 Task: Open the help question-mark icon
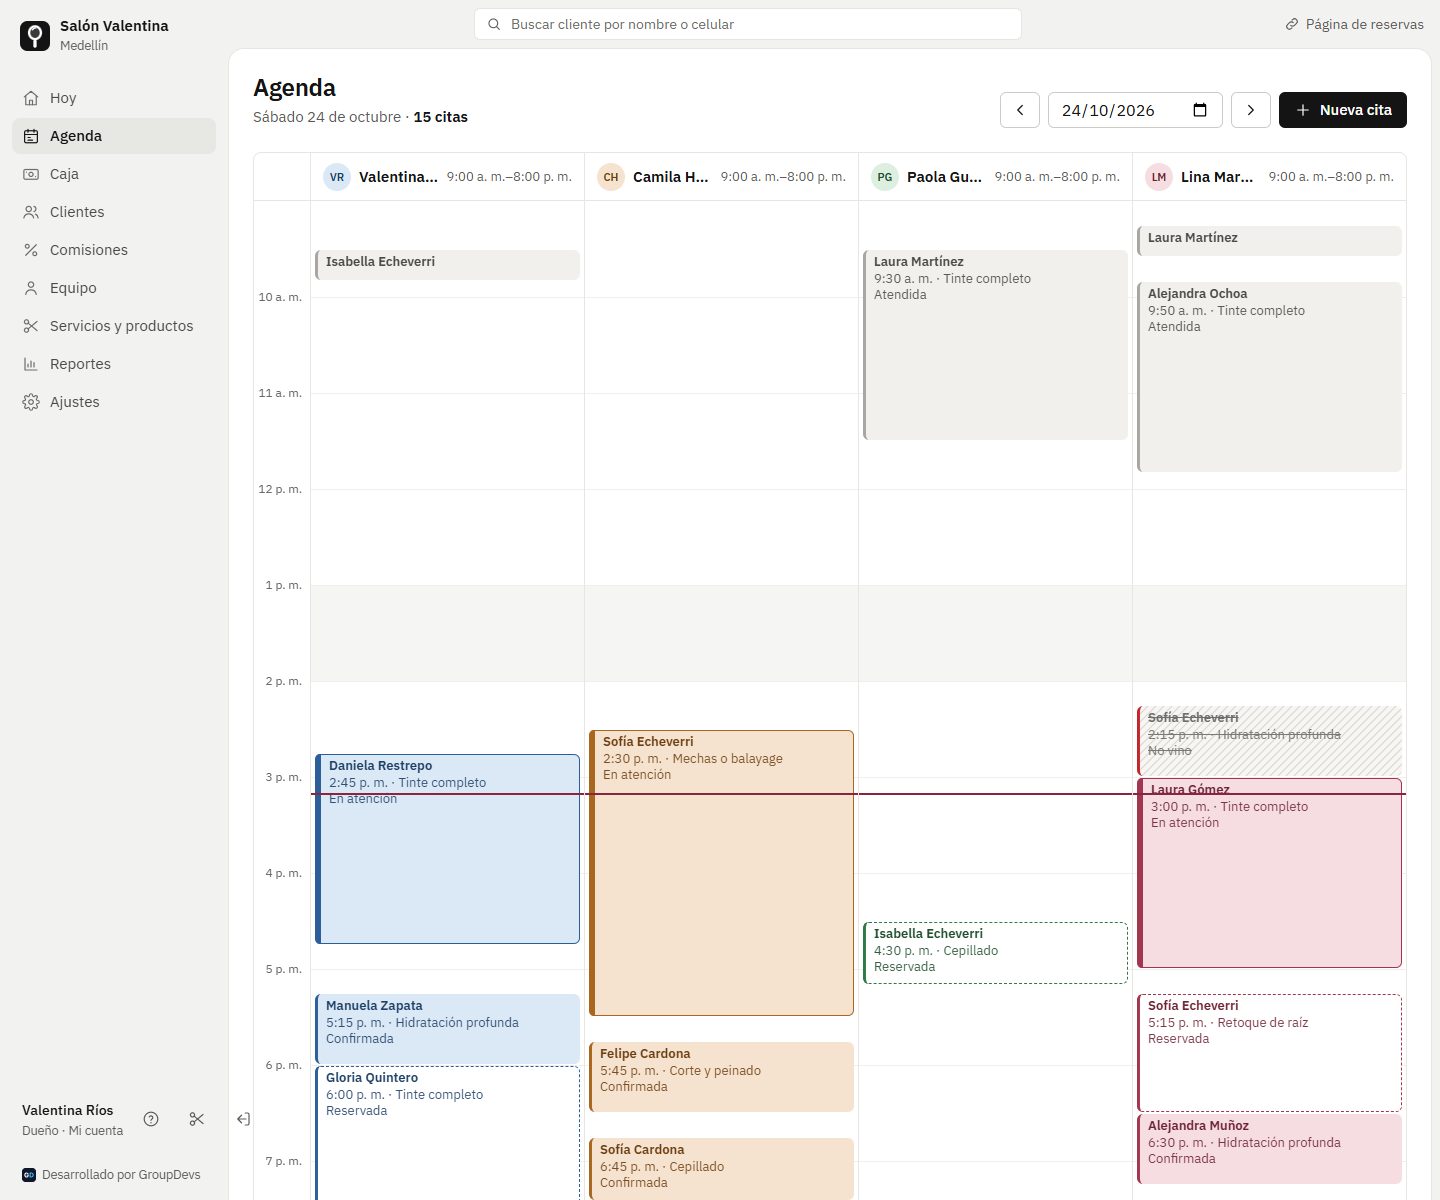151,1119
